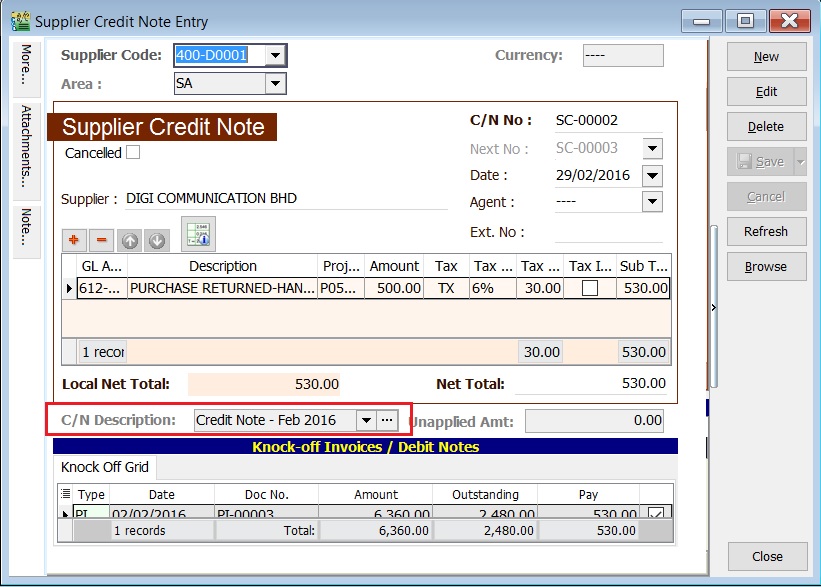Remove selected line using the minus icon
The width and height of the screenshot is (821, 587).
coord(101,240)
